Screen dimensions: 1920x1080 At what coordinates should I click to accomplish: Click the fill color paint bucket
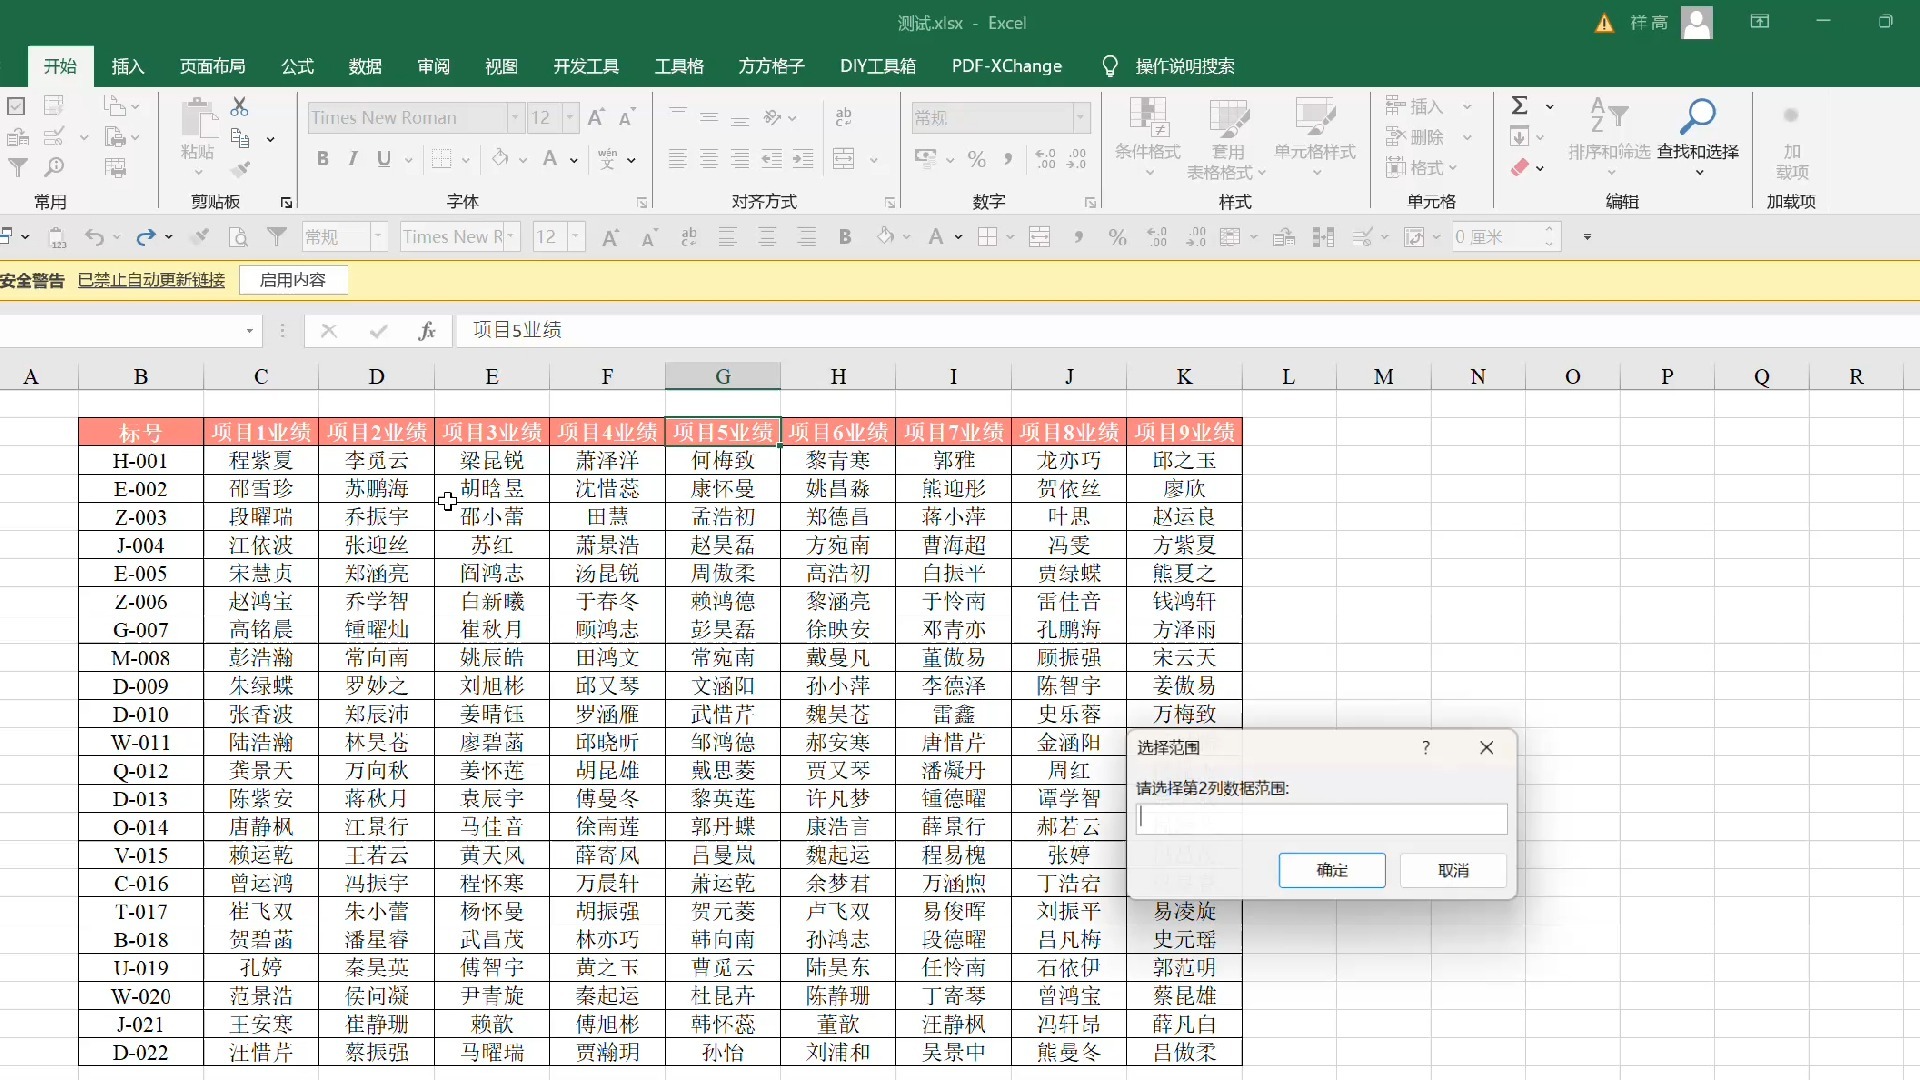(x=500, y=159)
